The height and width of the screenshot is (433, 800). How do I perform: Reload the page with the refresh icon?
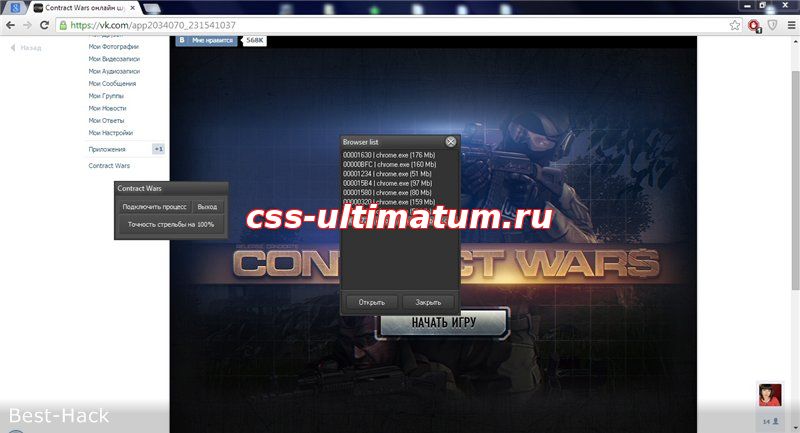(x=44, y=25)
